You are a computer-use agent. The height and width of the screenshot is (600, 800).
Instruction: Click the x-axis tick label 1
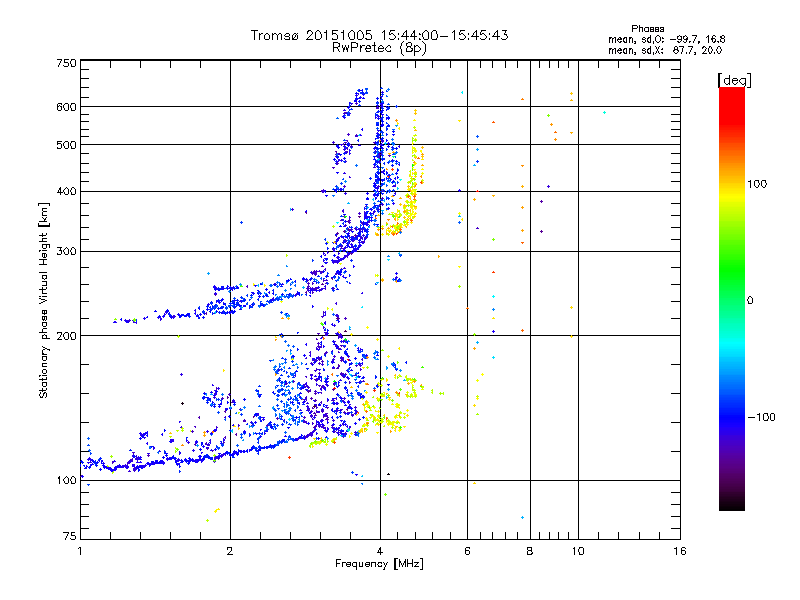[x=80, y=551]
